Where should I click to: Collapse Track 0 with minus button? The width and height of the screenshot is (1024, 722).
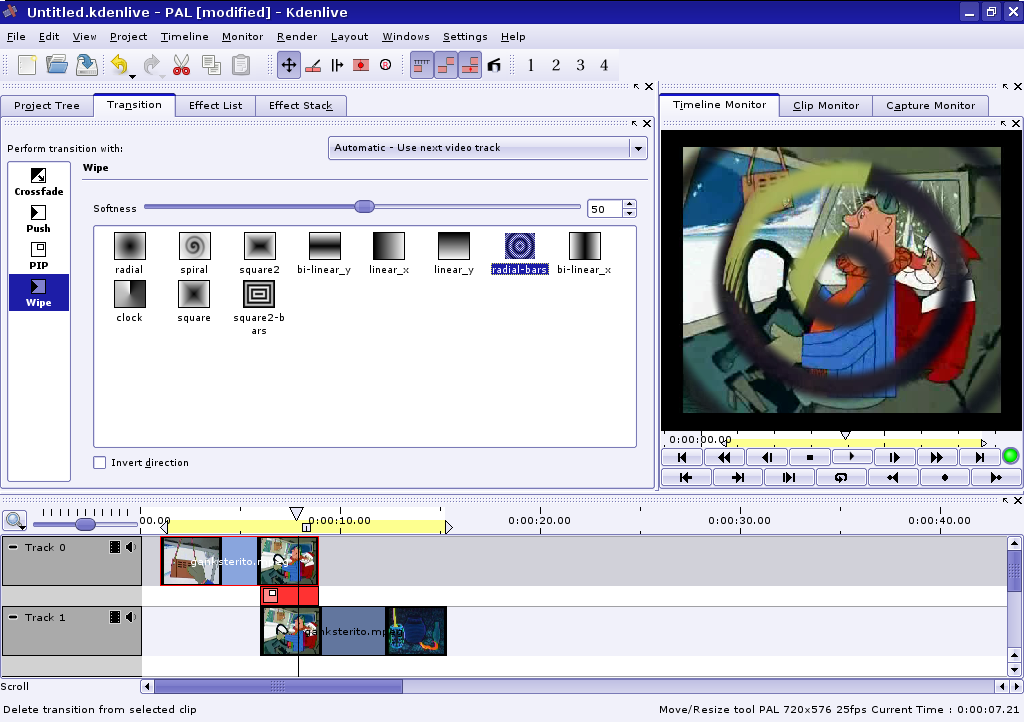(13, 547)
